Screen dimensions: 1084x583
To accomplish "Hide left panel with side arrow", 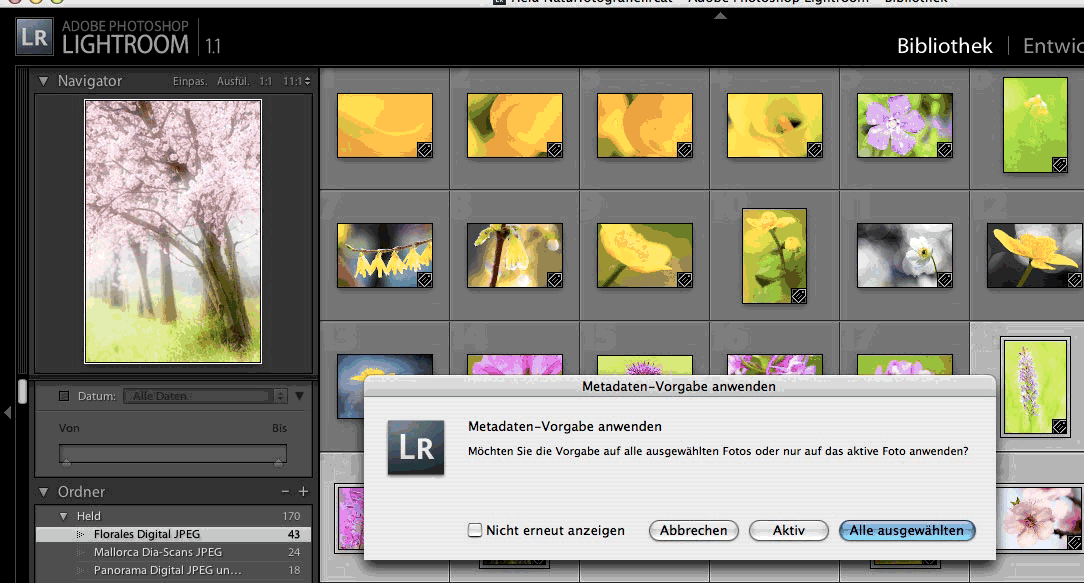I will (x=8, y=413).
